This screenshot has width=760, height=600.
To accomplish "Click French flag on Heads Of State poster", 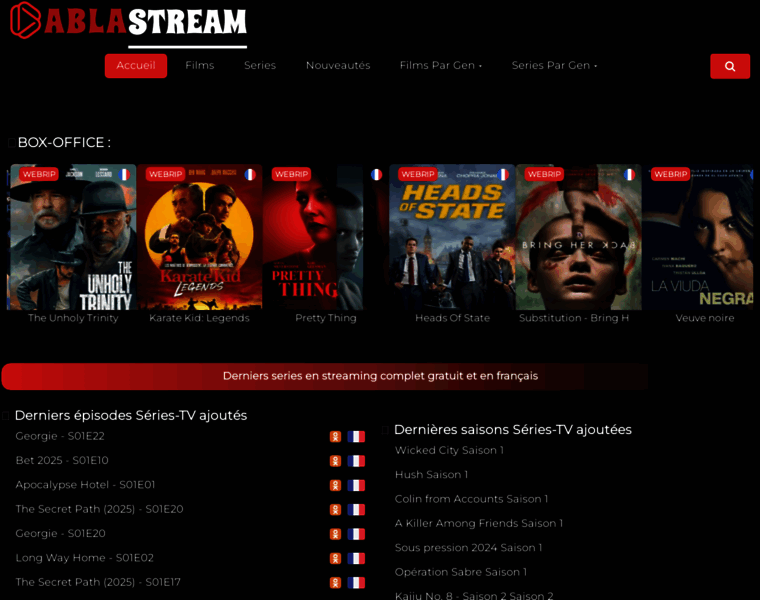I will [503, 174].
